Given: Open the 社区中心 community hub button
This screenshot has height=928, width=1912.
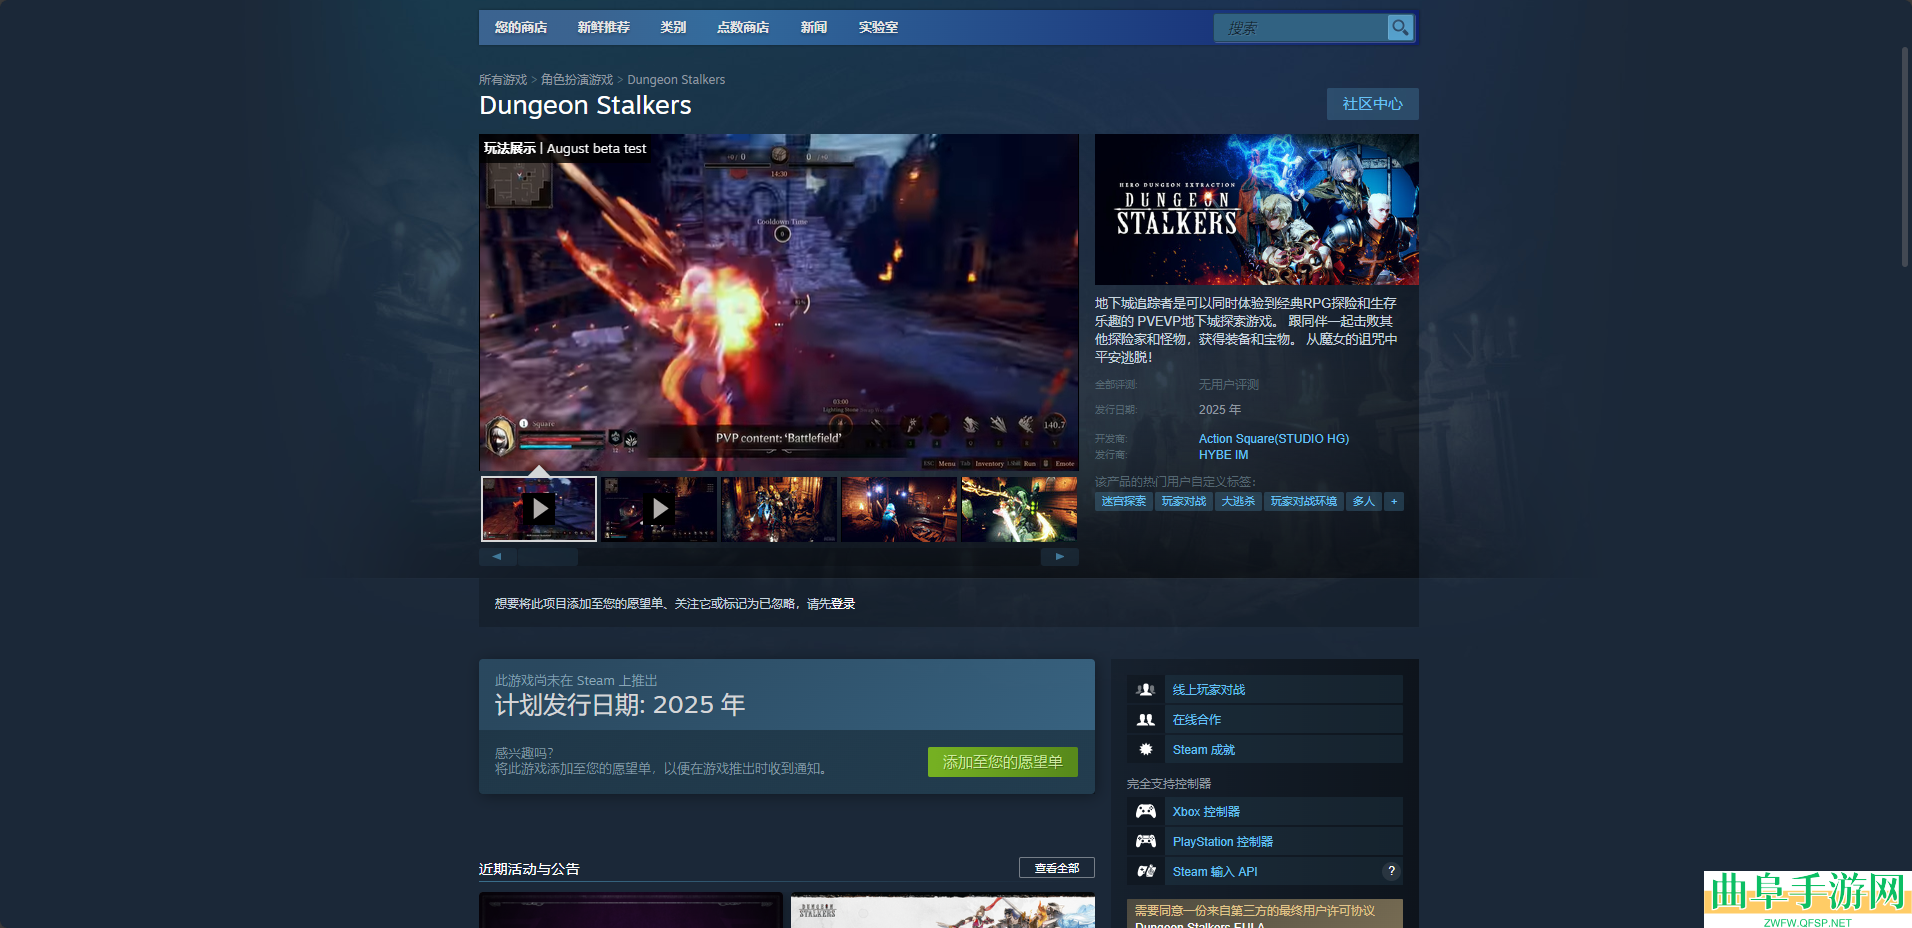Looking at the screenshot, I should click(1373, 104).
